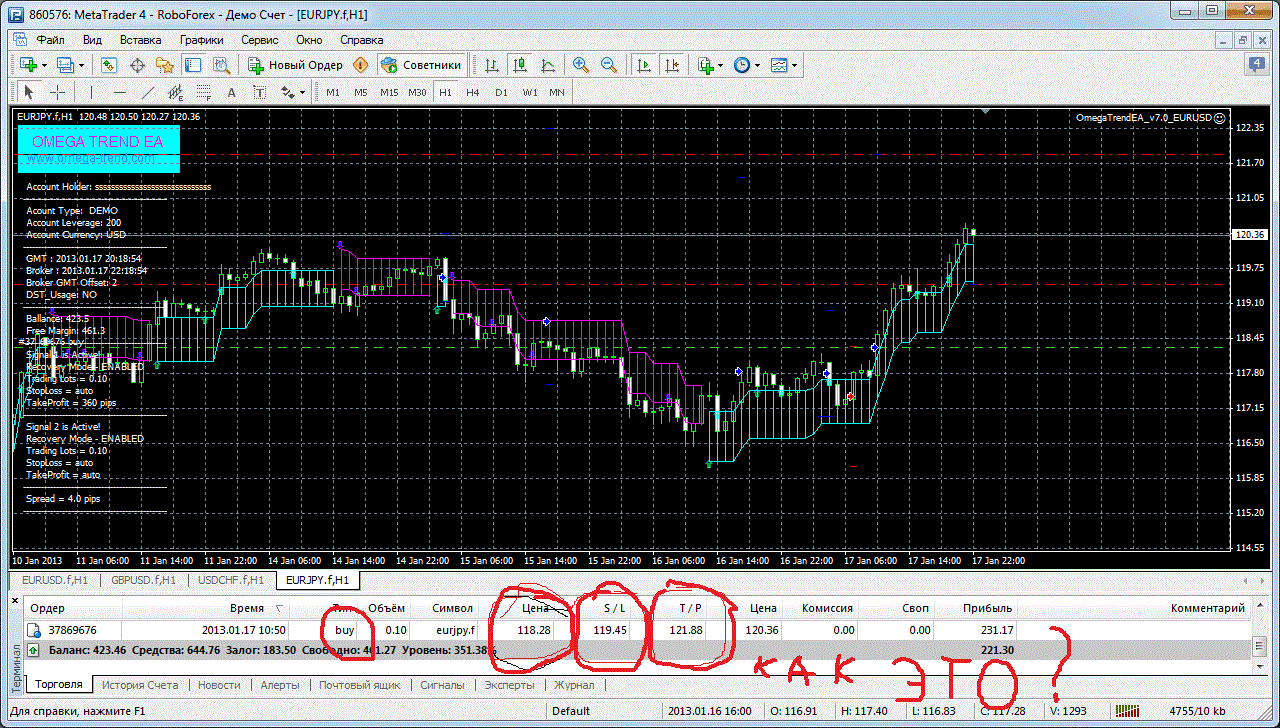
Task: Expand the New Chart dropdown arrow
Action: point(44,65)
